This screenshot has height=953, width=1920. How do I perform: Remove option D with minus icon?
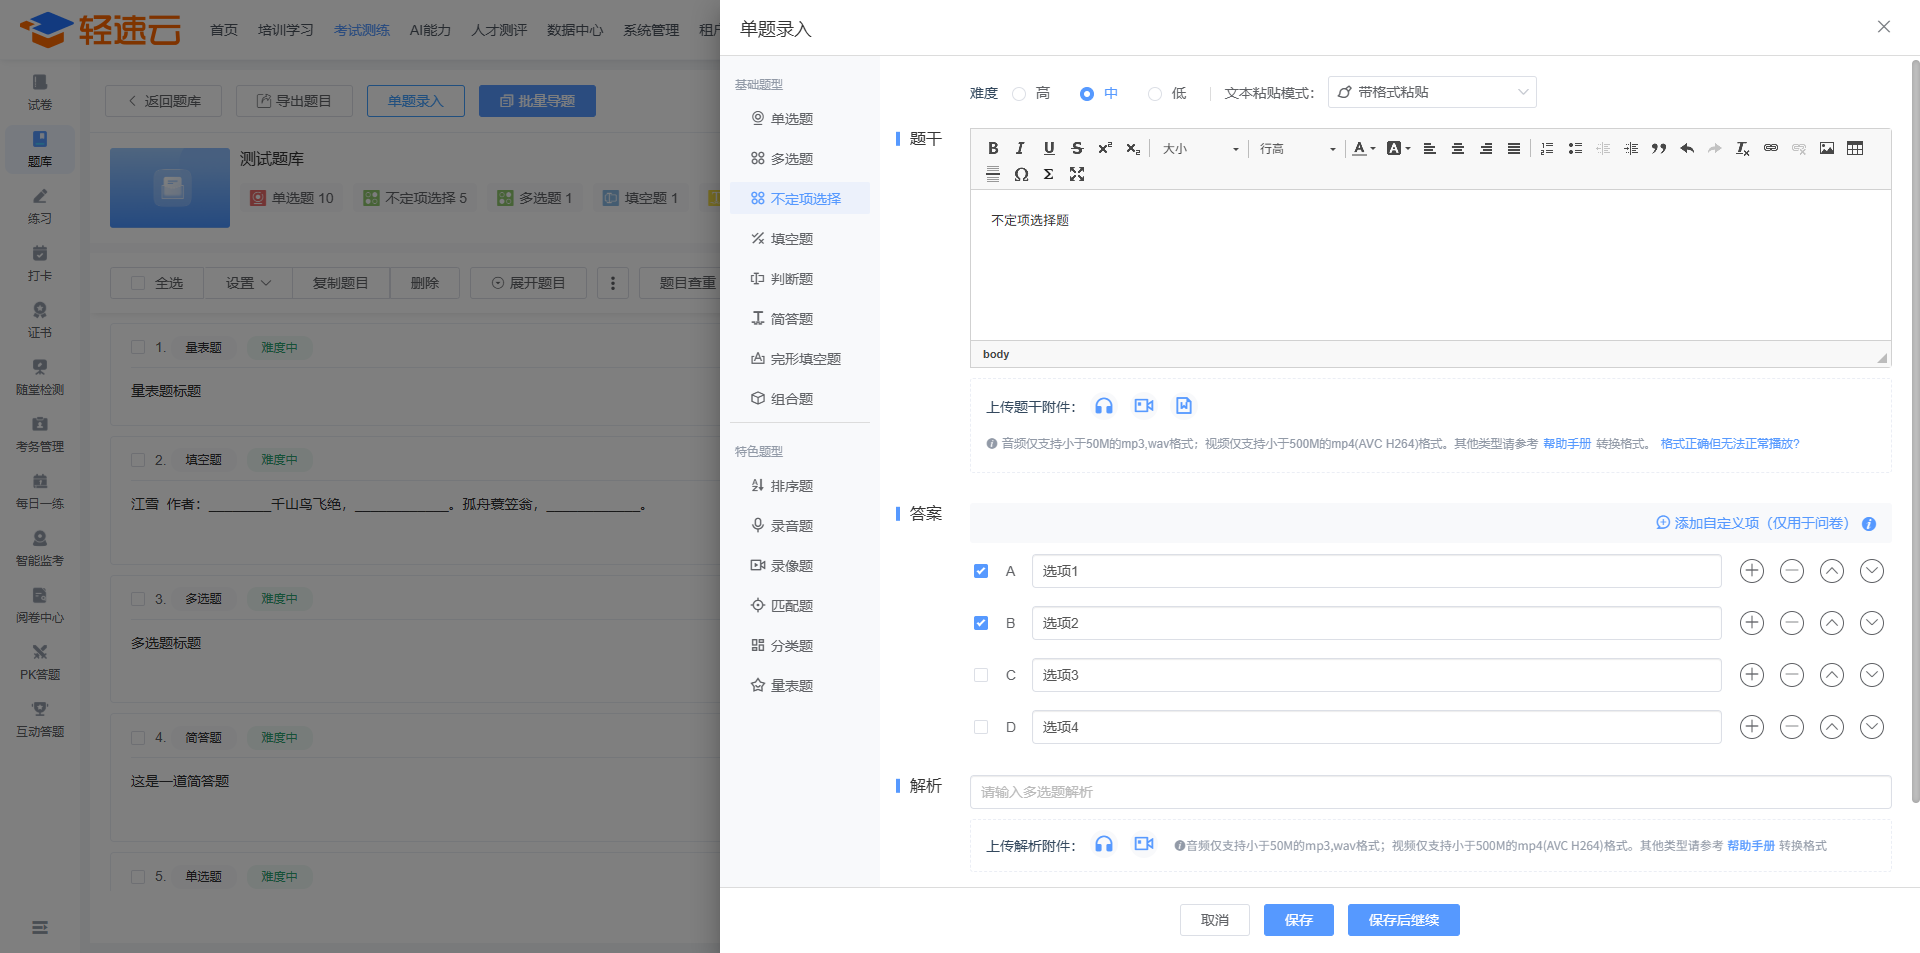click(x=1792, y=727)
